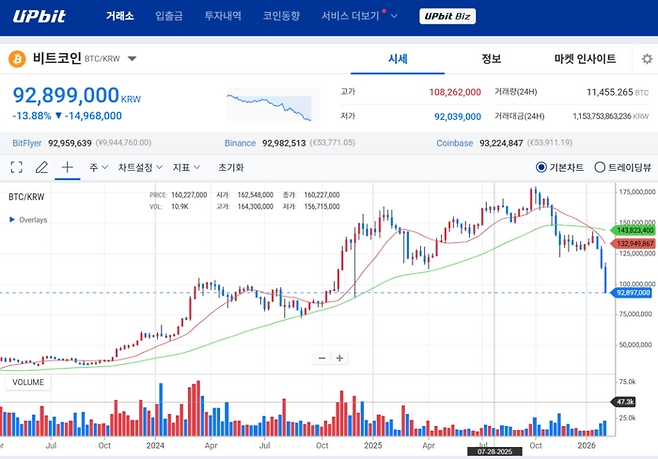Switch to the 정보 tab
This screenshot has height=459, width=658.
click(491, 59)
